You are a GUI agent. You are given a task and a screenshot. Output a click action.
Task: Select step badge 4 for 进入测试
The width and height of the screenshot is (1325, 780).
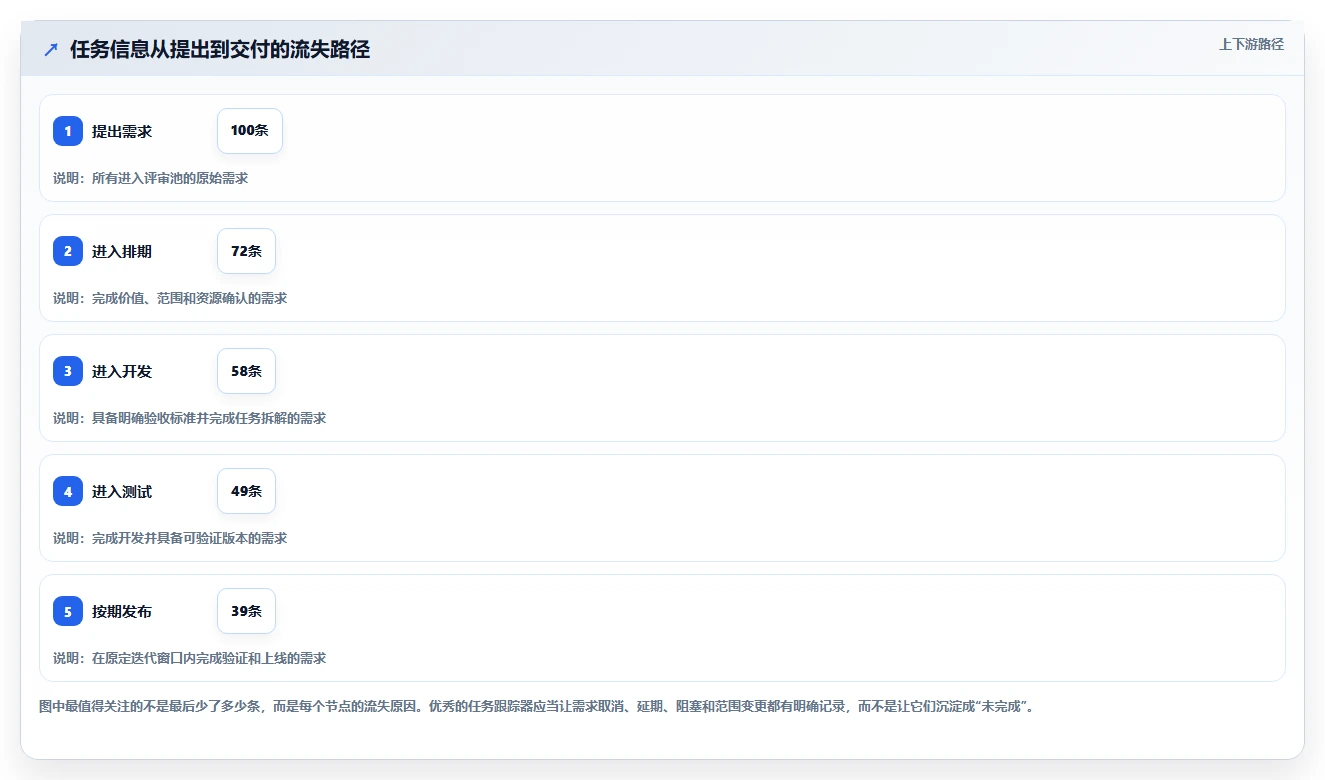[x=68, y=491]
